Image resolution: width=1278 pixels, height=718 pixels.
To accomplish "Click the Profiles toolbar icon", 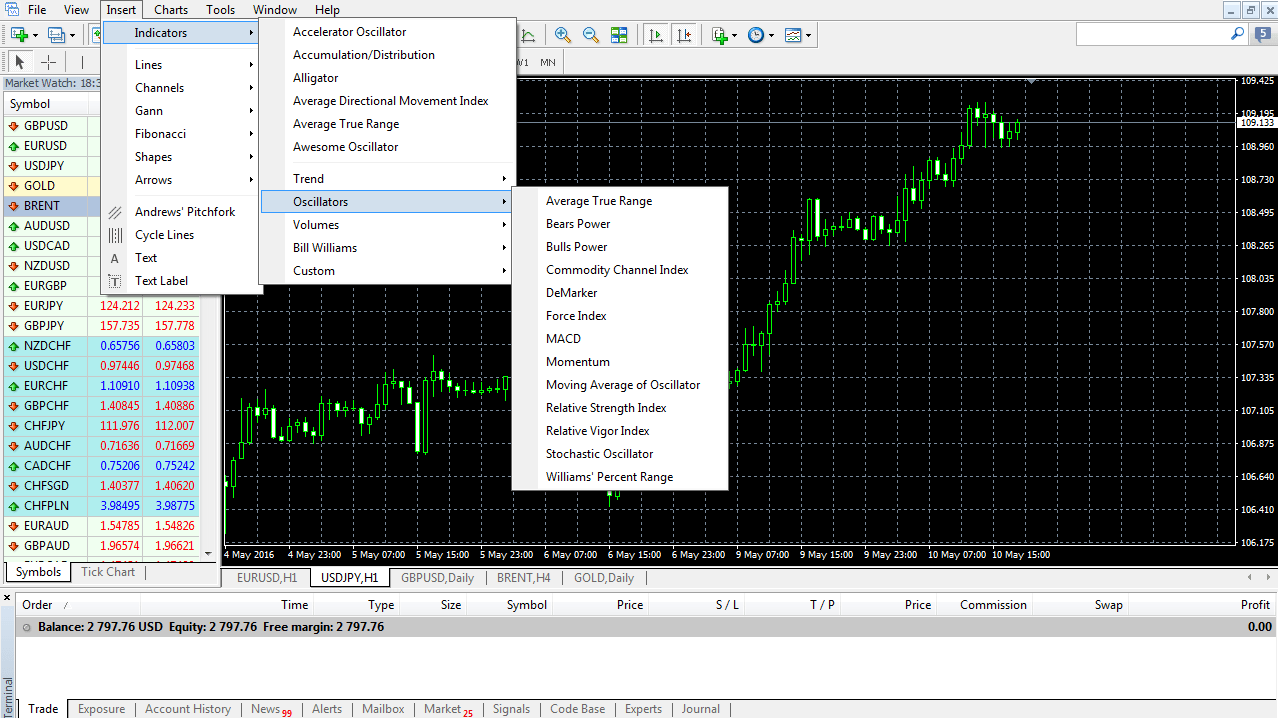I will 56,35.
